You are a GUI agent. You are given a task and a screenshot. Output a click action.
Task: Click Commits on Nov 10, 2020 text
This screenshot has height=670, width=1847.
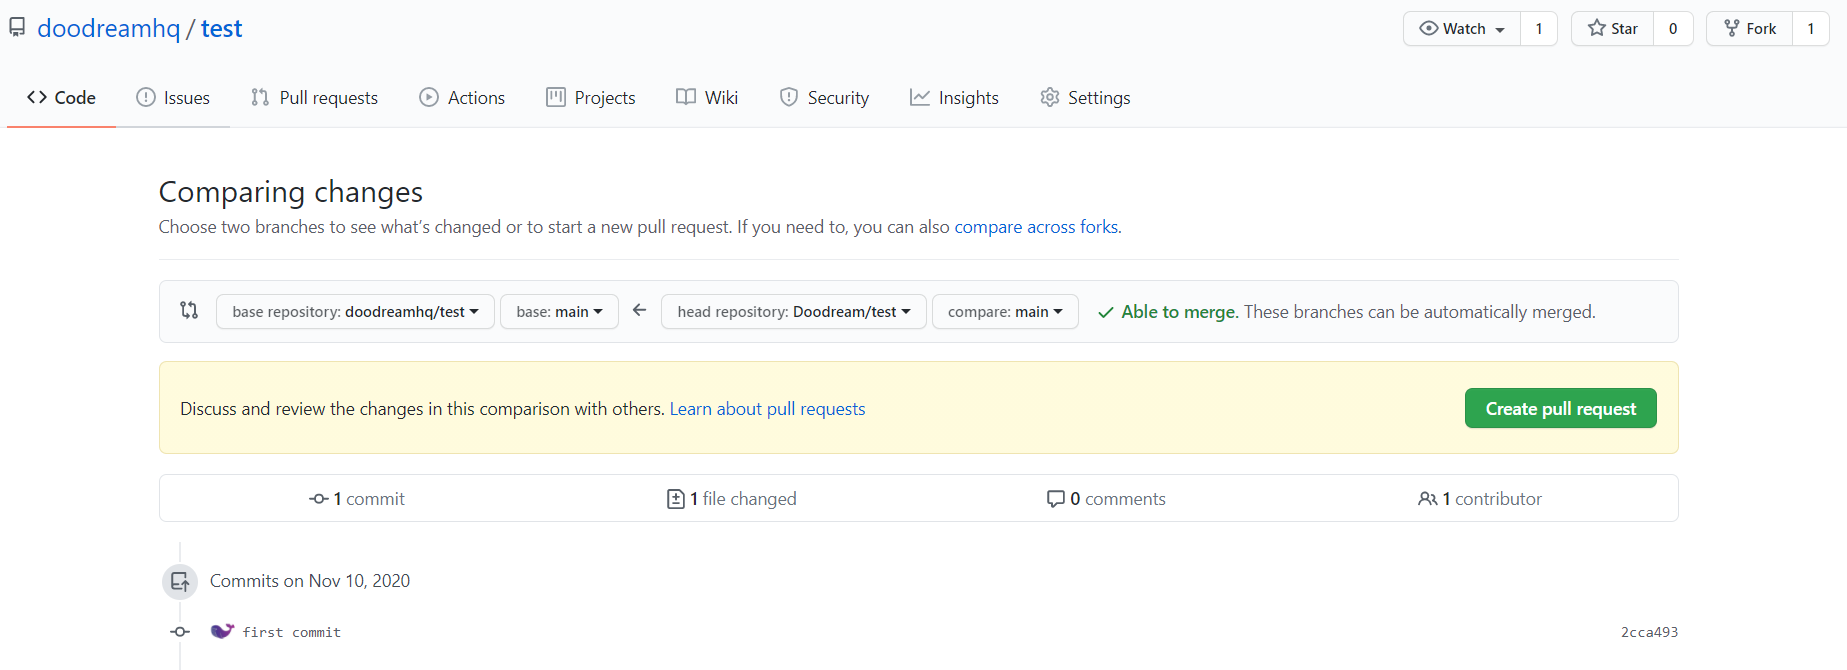(310, 581)
